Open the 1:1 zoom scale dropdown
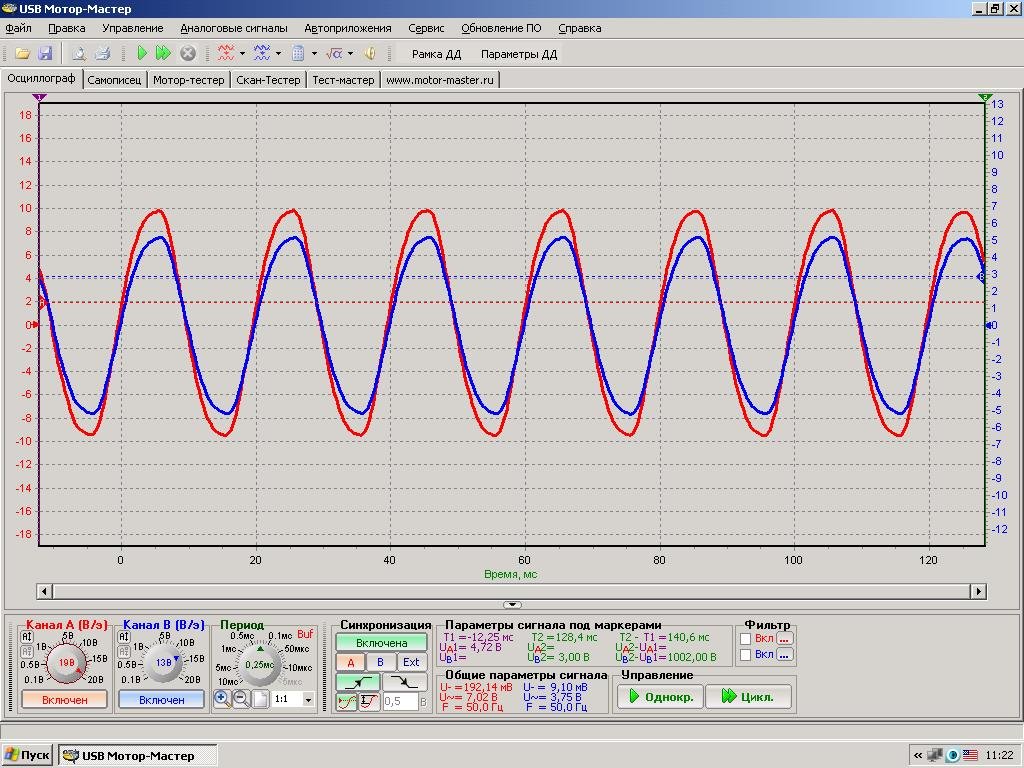The width and height of the screenshot is (1024, 768). (308, 699)
